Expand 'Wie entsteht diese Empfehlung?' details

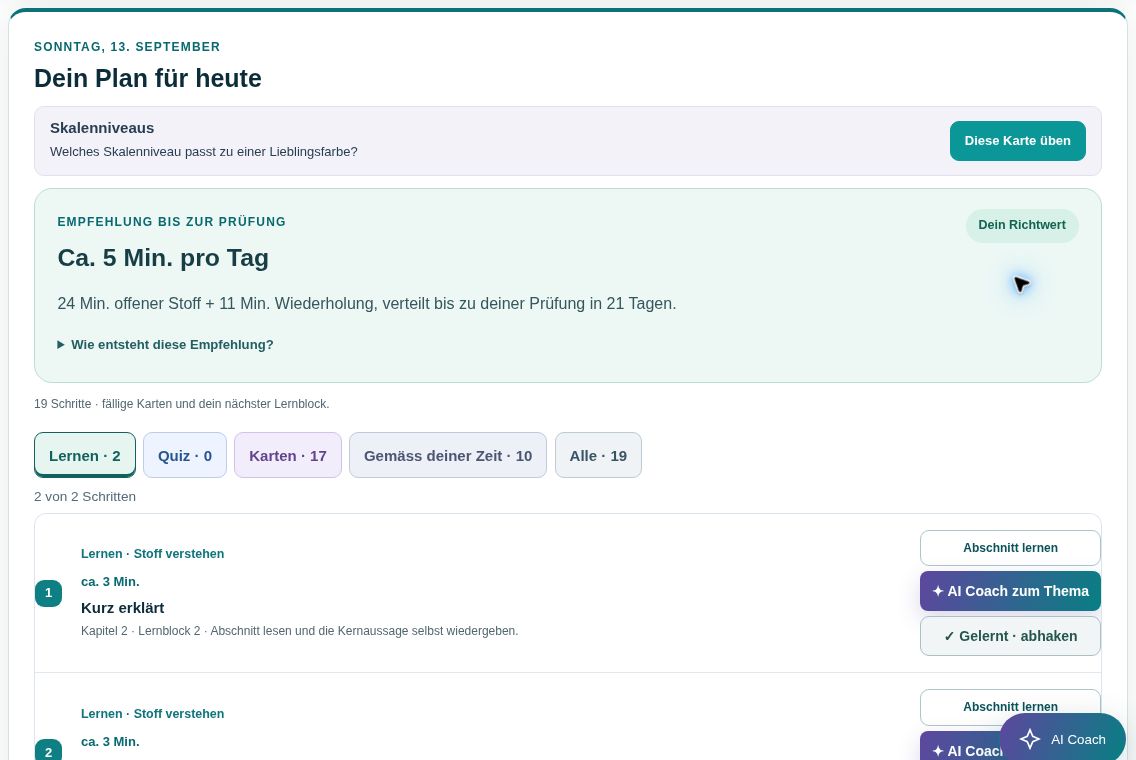pos(165,345)
